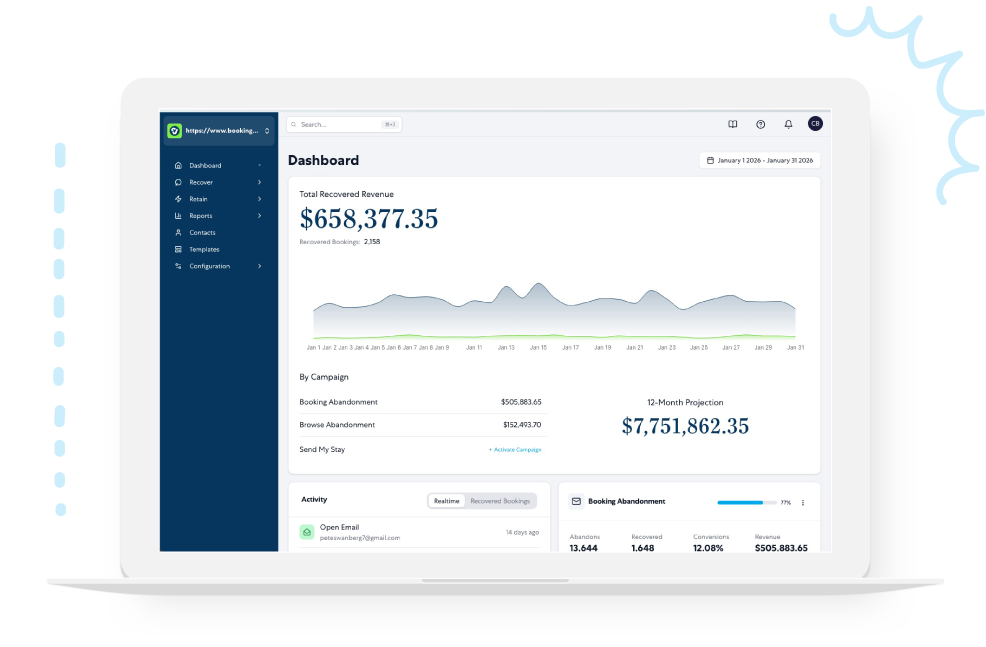
Task: Click the Dashboard home icon
Action: [178, 165]
